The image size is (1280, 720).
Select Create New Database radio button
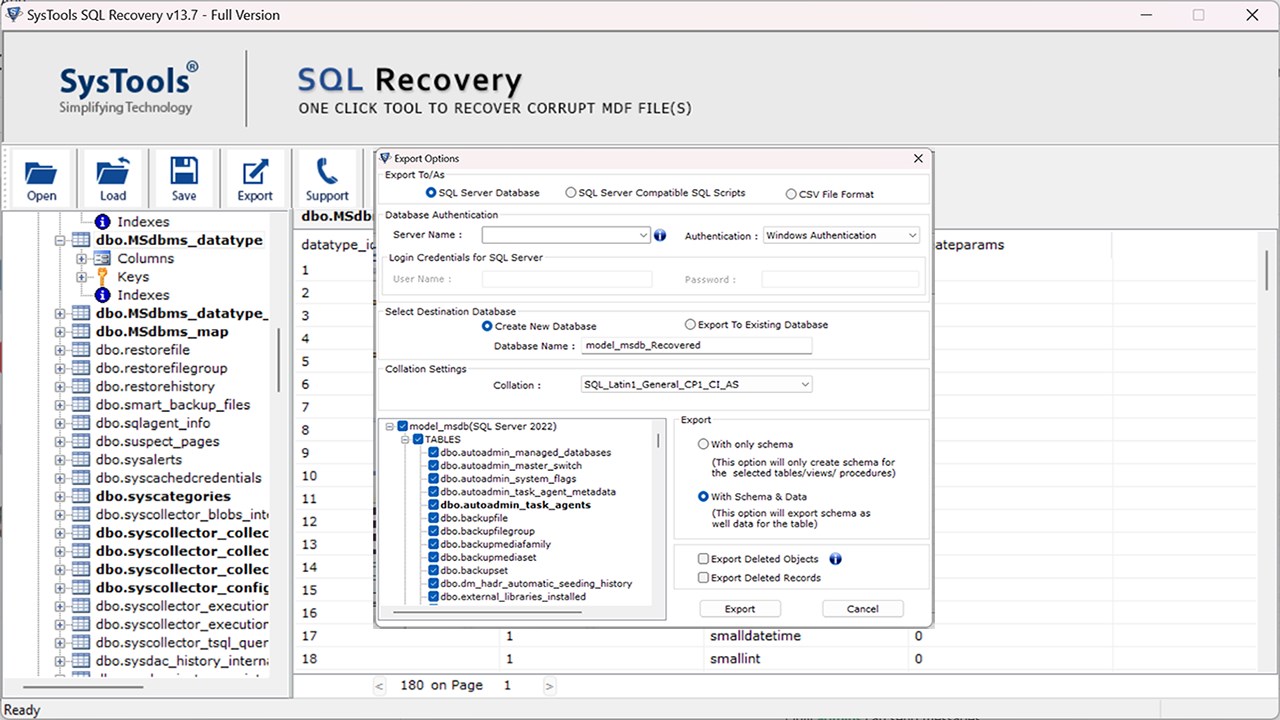point(487,326)
